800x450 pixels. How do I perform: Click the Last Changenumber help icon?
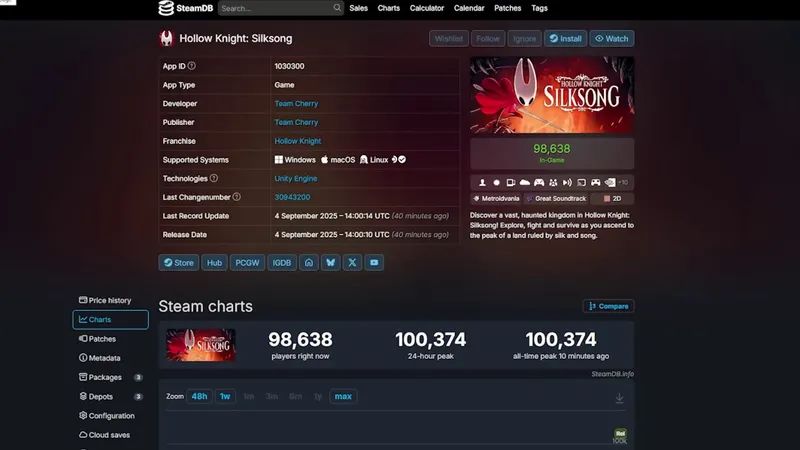tap(237, 197)
